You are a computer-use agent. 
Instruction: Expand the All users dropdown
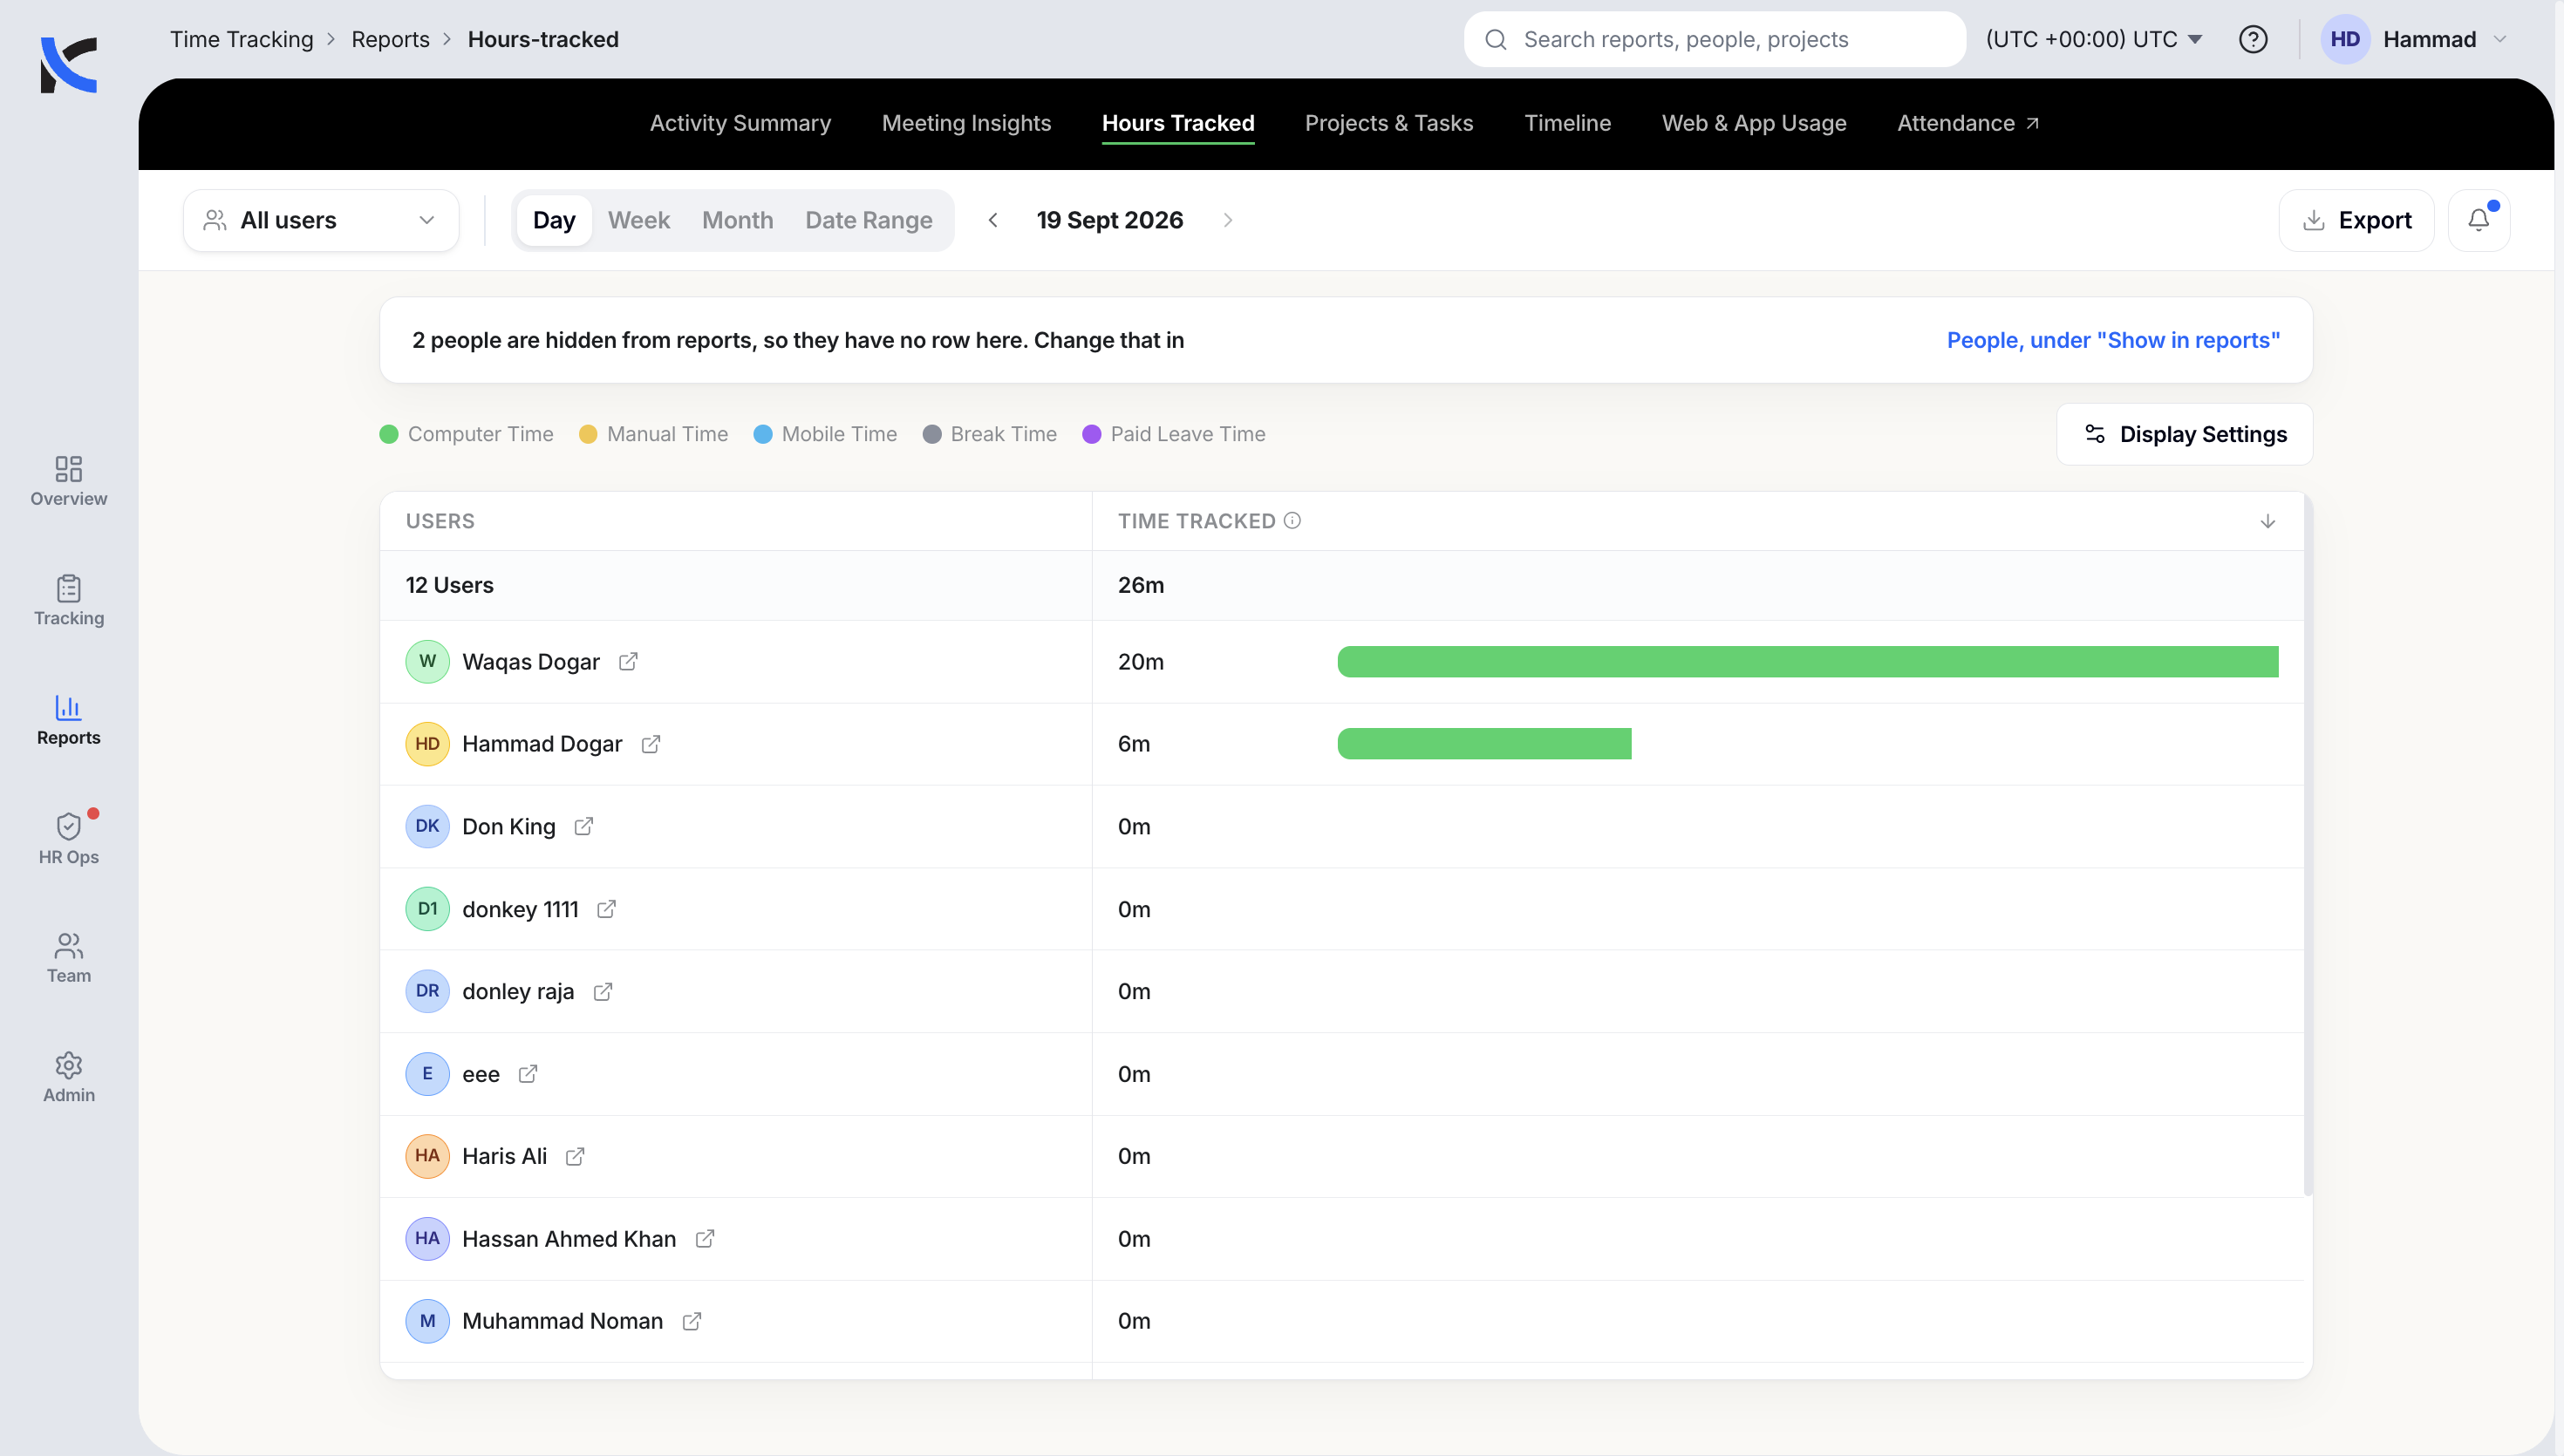tap(321, 220)
